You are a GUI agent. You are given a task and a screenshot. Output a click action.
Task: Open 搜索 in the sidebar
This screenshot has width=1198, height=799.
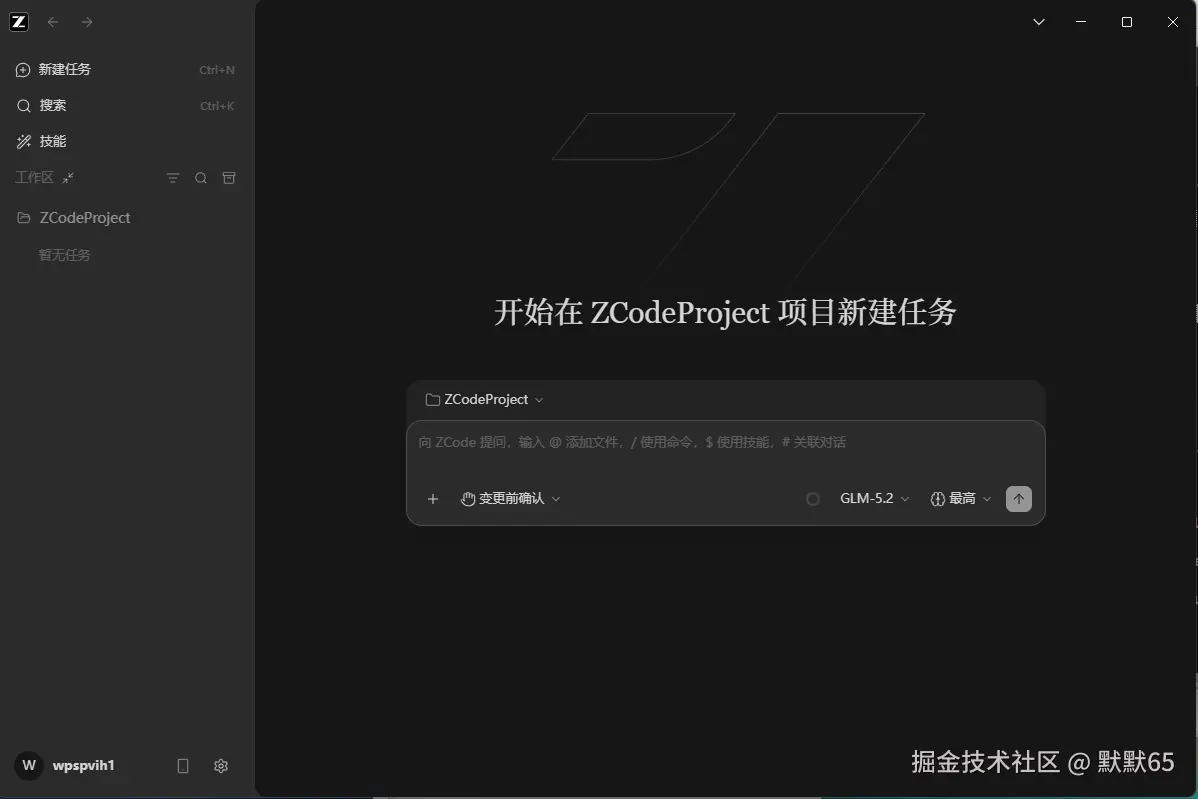(x=126, y=105)
